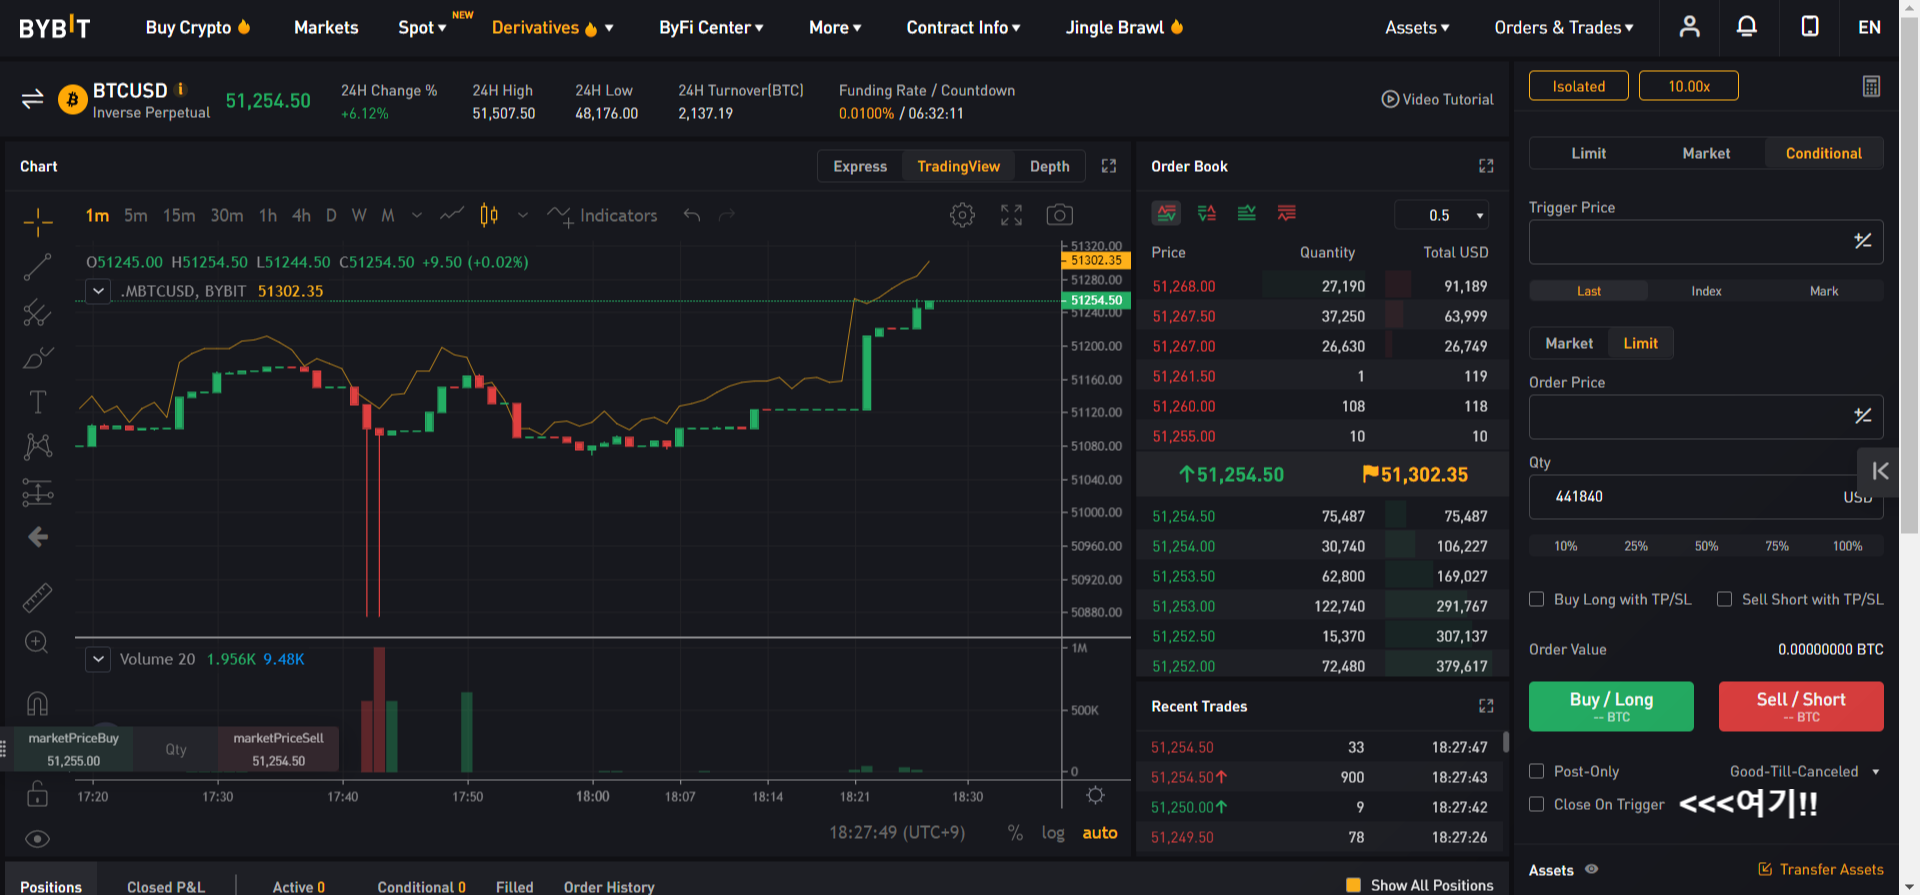The image size is (1920, 895).
Task: Enter fullscreen chart mode
Action: (1011, 215)
